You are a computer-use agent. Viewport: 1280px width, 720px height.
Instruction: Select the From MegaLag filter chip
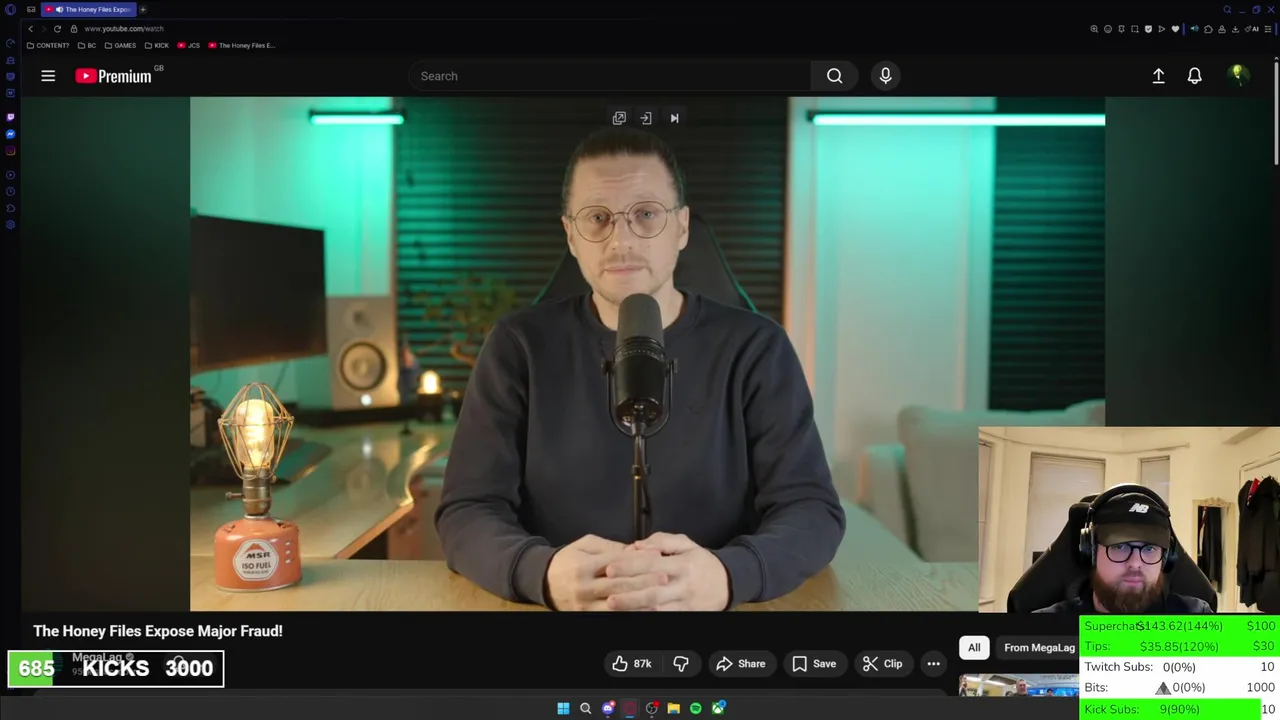tap(1038, 648)
